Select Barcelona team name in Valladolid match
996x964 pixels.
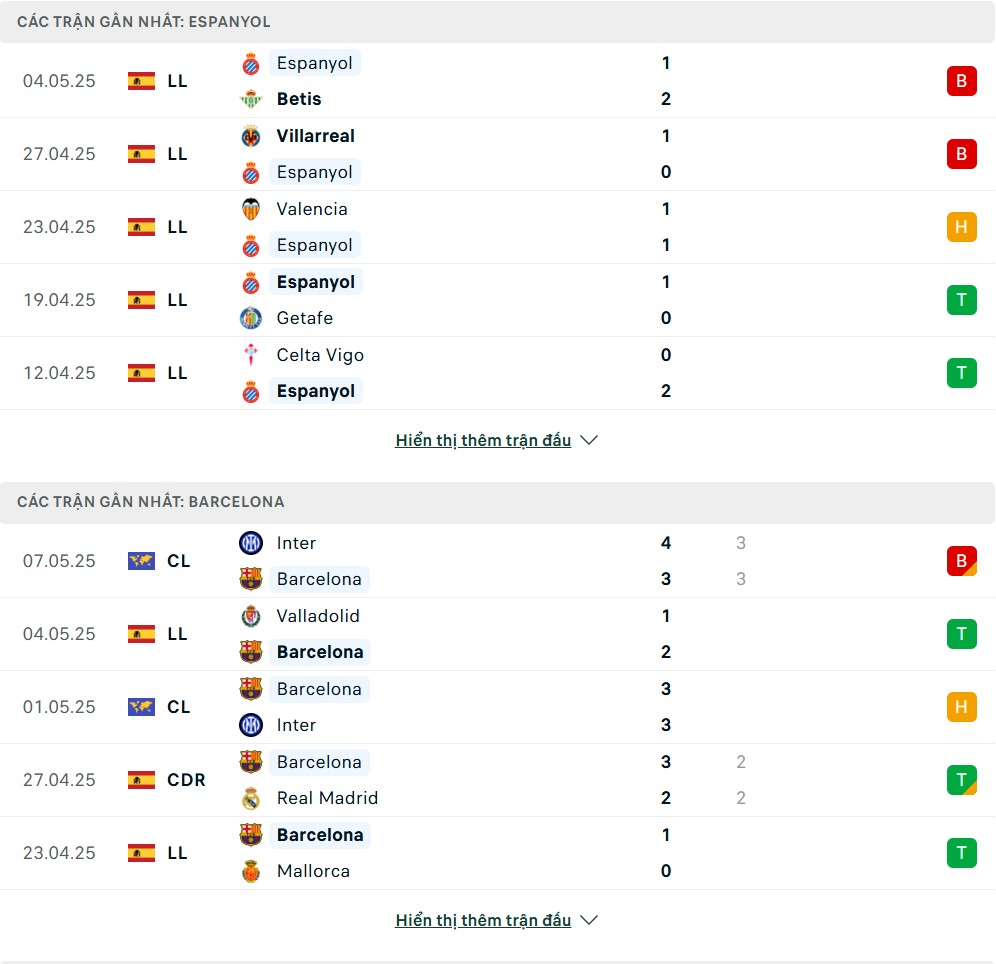pyautogui.click(x=320, y=652)
